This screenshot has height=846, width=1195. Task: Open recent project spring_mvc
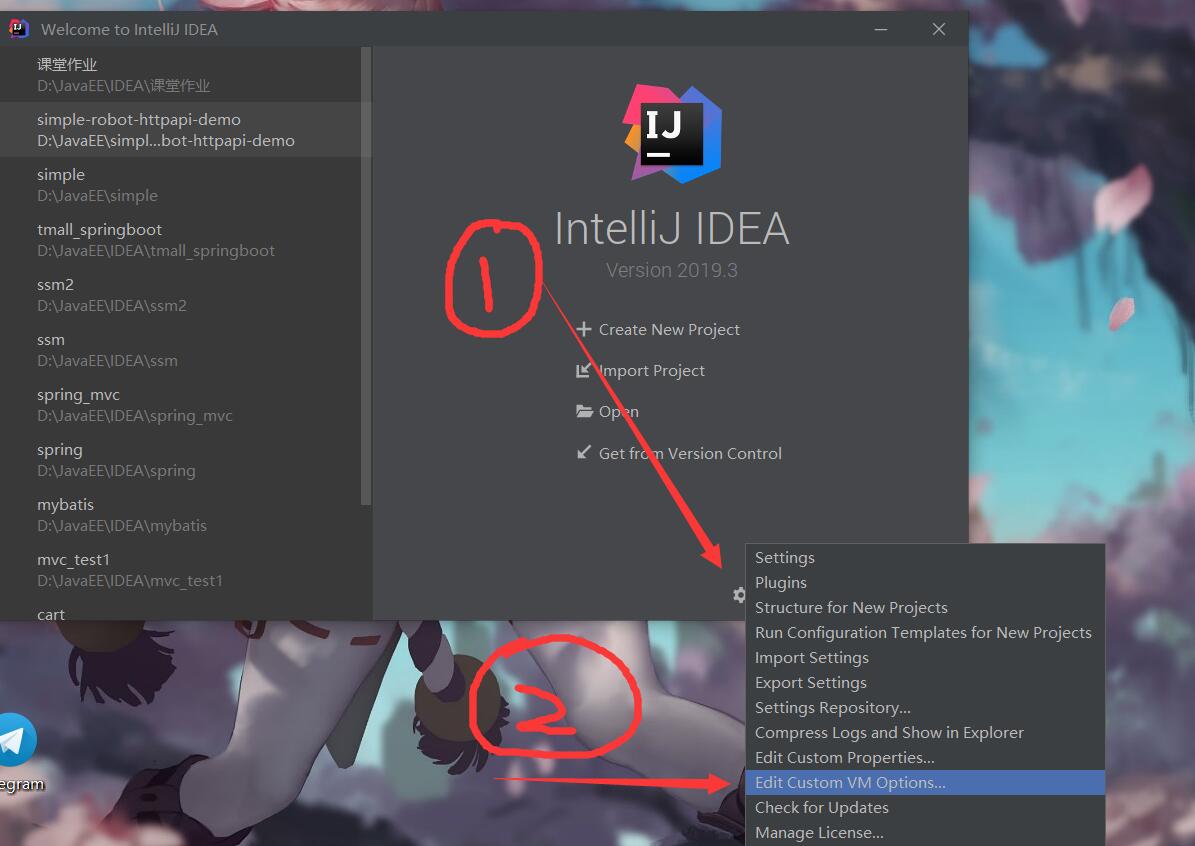coord(181,405)
